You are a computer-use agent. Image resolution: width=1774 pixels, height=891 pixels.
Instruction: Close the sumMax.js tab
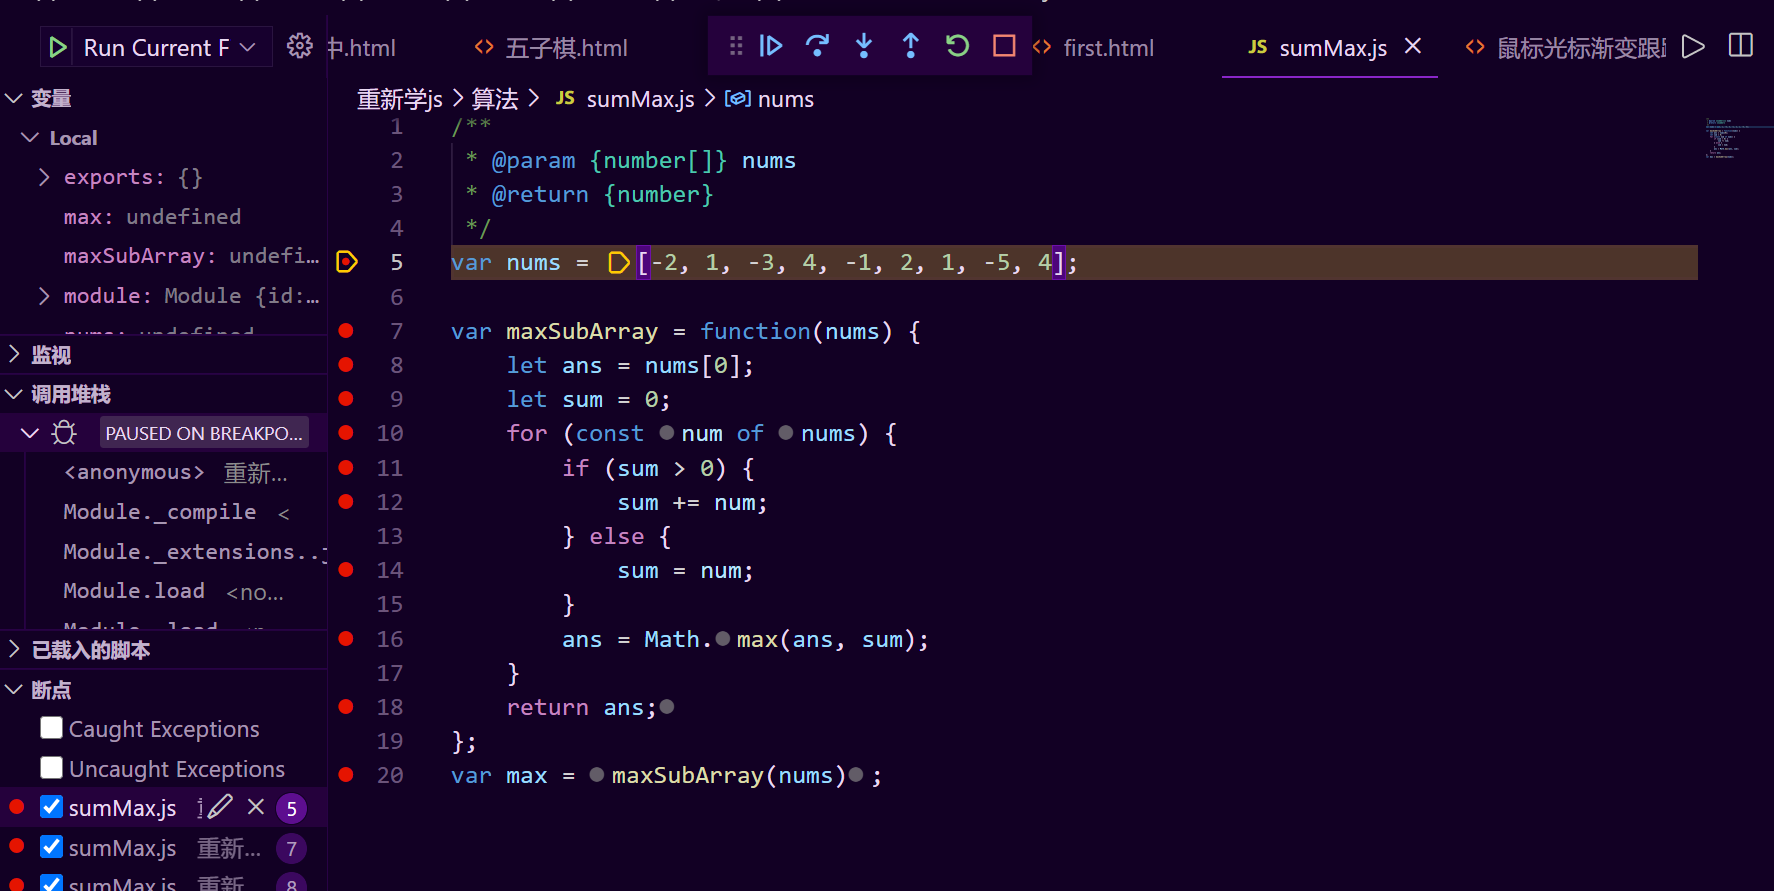(1413, 46)
